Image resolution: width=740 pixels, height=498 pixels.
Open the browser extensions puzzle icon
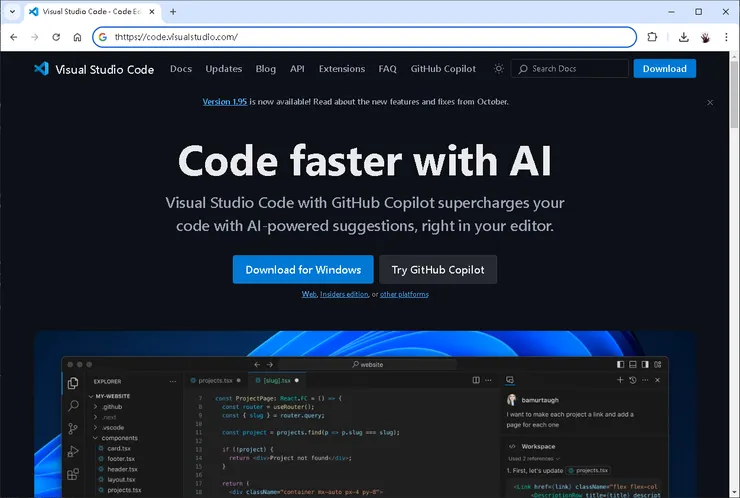point(652,37)
